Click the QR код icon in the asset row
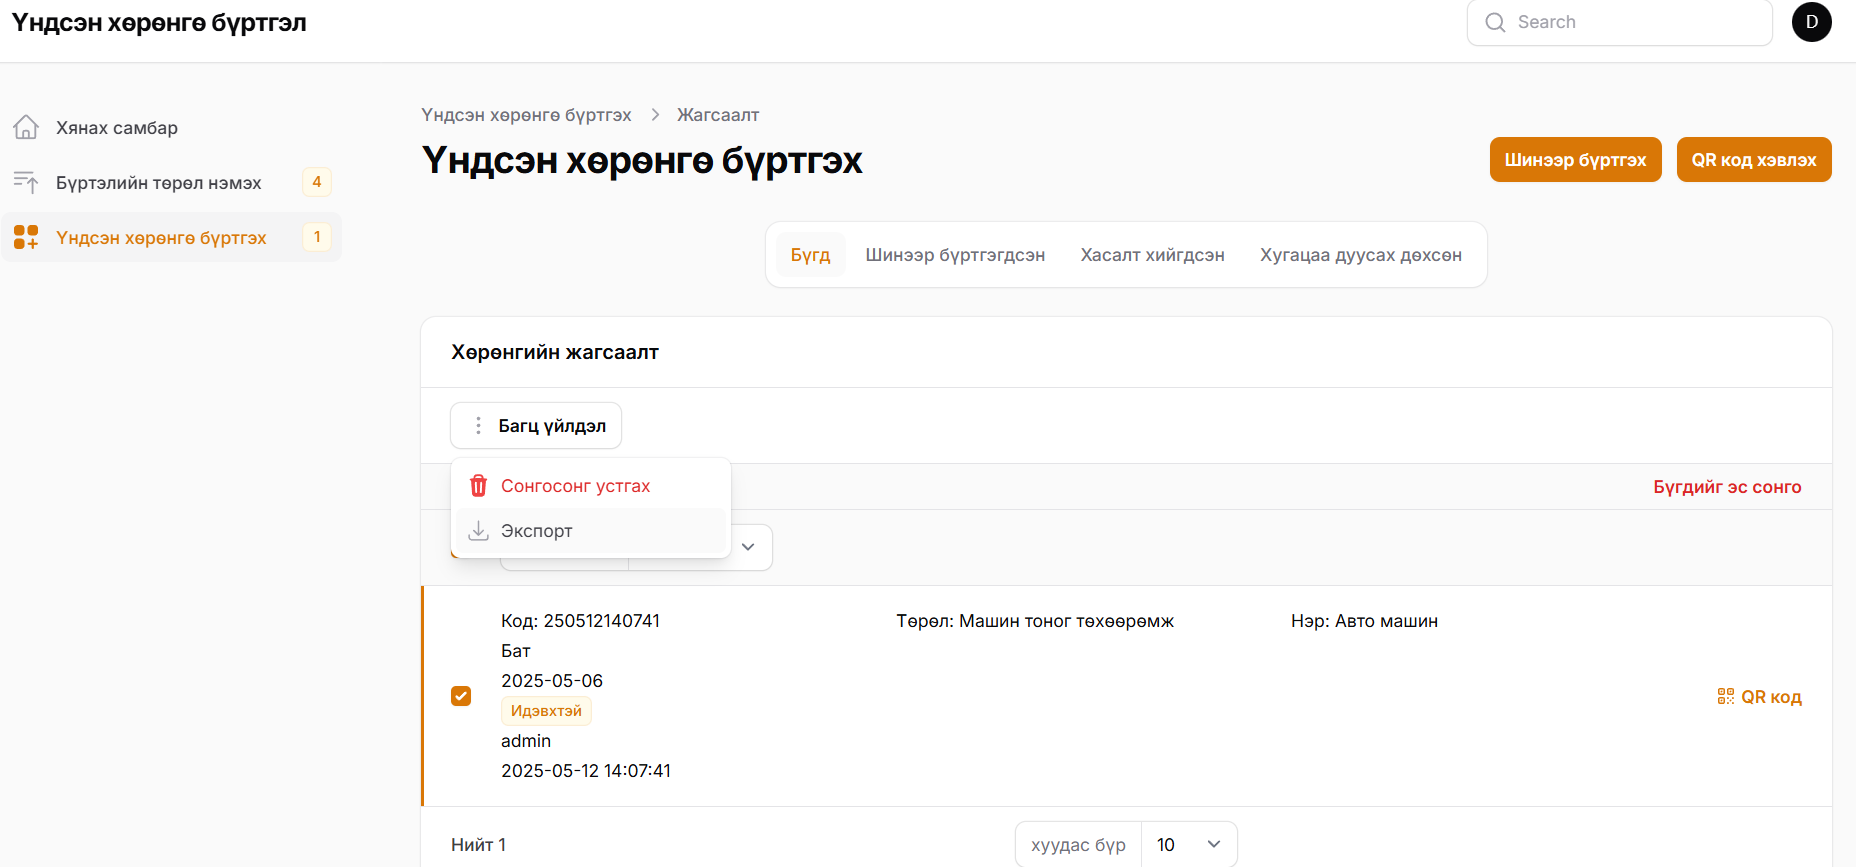The width and height of the screenshot is (1856, 867). pos(1726,696)
